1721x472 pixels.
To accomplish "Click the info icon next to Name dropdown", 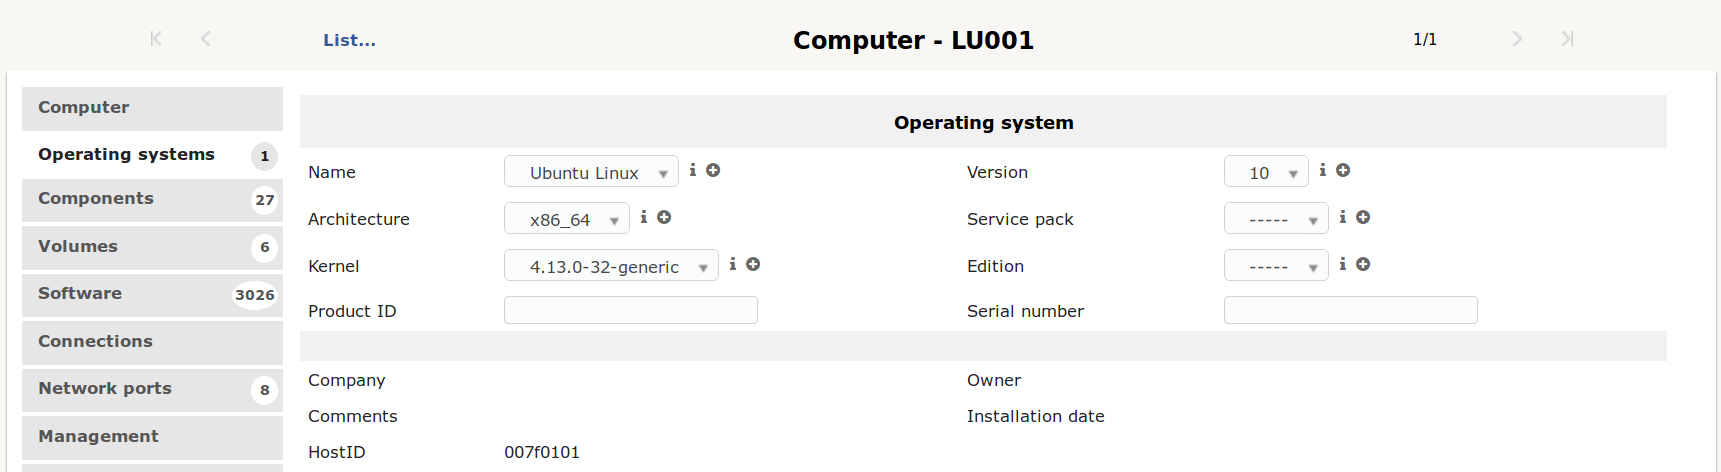I will [692, 170].
